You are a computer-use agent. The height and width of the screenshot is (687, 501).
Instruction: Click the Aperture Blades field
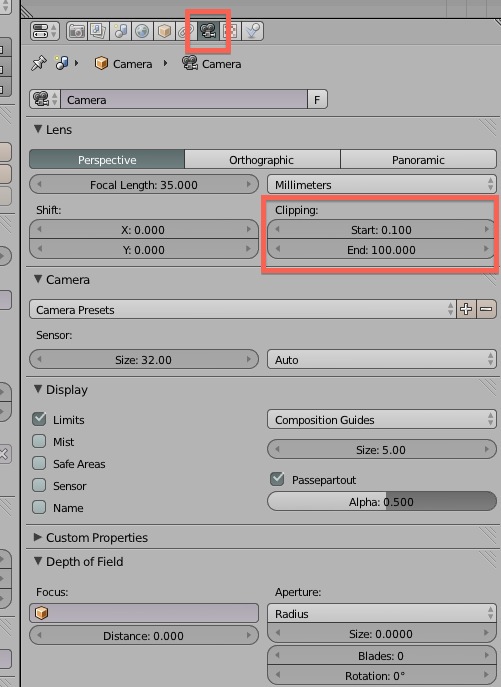(x=382, y=655)
